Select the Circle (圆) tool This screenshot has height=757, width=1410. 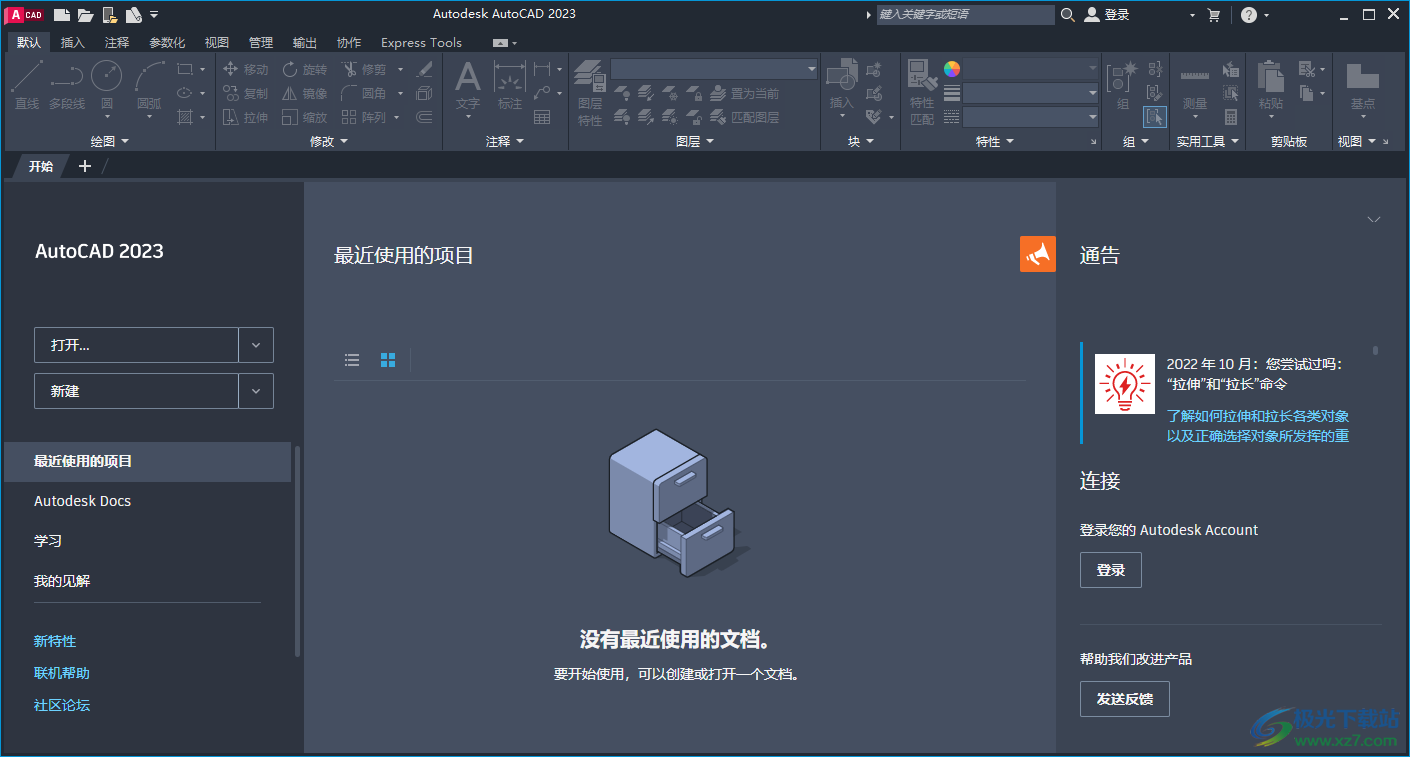[x=107, y=84]
